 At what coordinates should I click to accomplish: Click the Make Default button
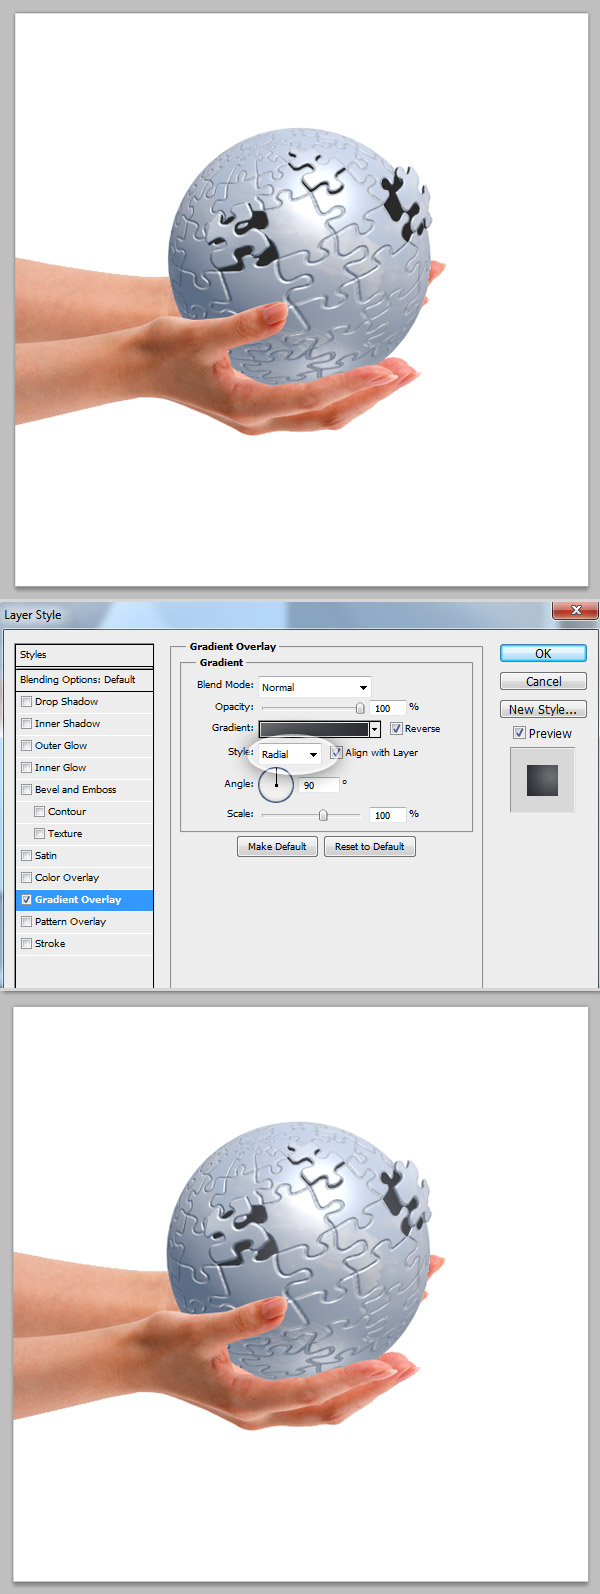(277, 847)
